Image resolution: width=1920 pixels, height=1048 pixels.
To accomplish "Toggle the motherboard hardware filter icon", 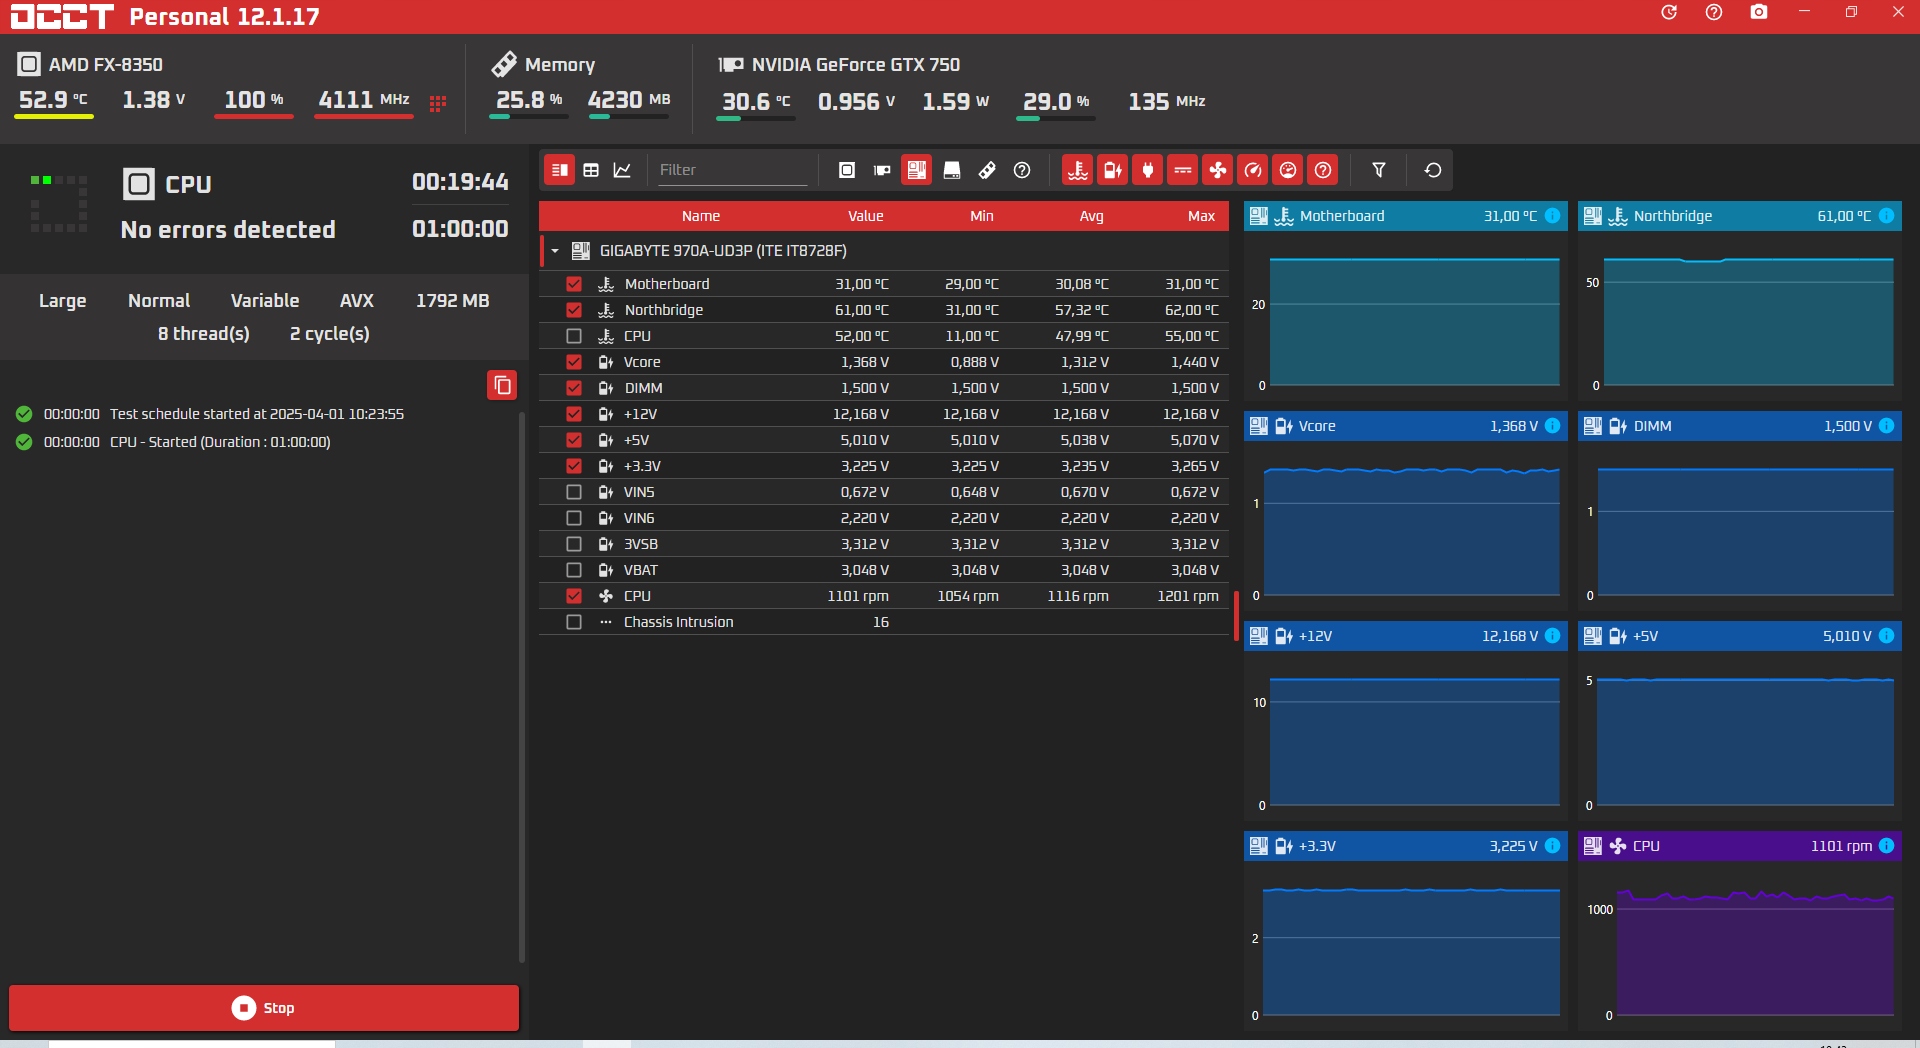I will pos(917,170).
